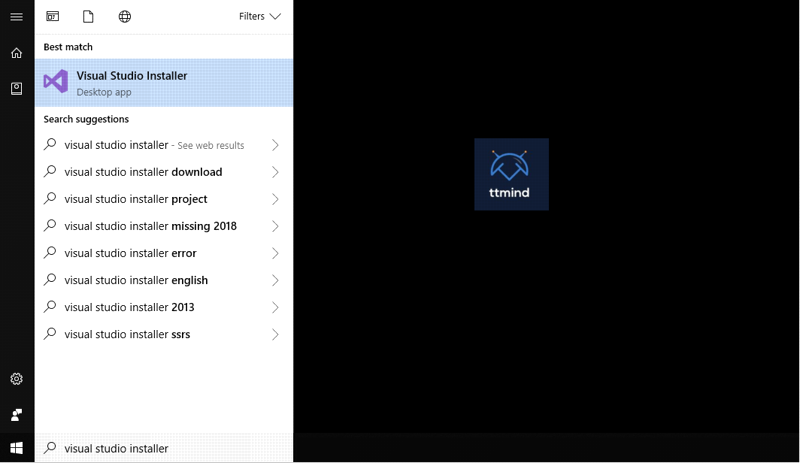Launch Visual Studio Installer best match
The image size is (800, 463).
(164, 83)
